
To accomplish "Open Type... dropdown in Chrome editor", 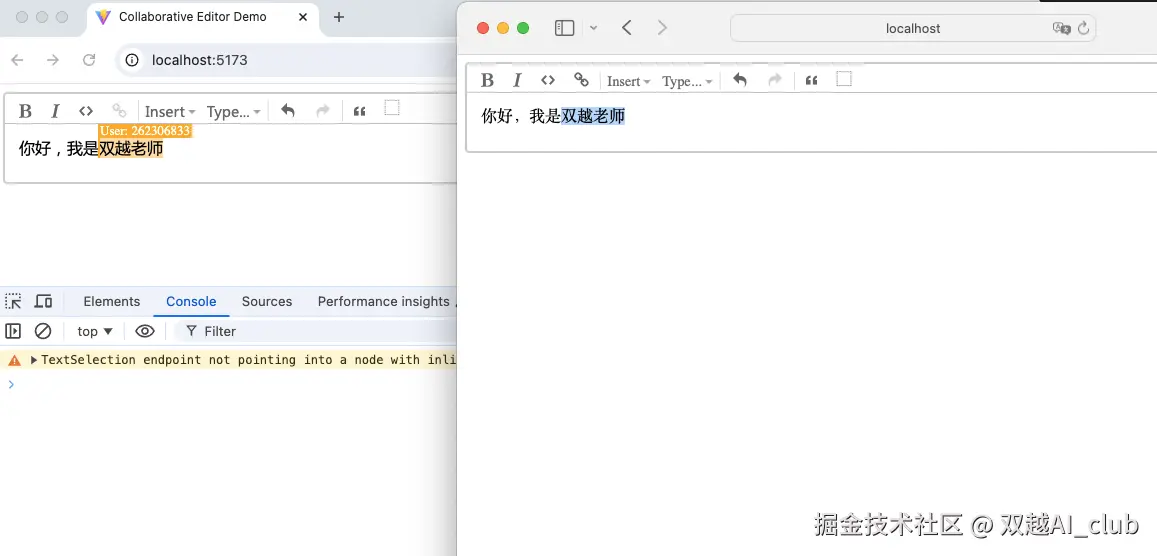I will (233, 111).
